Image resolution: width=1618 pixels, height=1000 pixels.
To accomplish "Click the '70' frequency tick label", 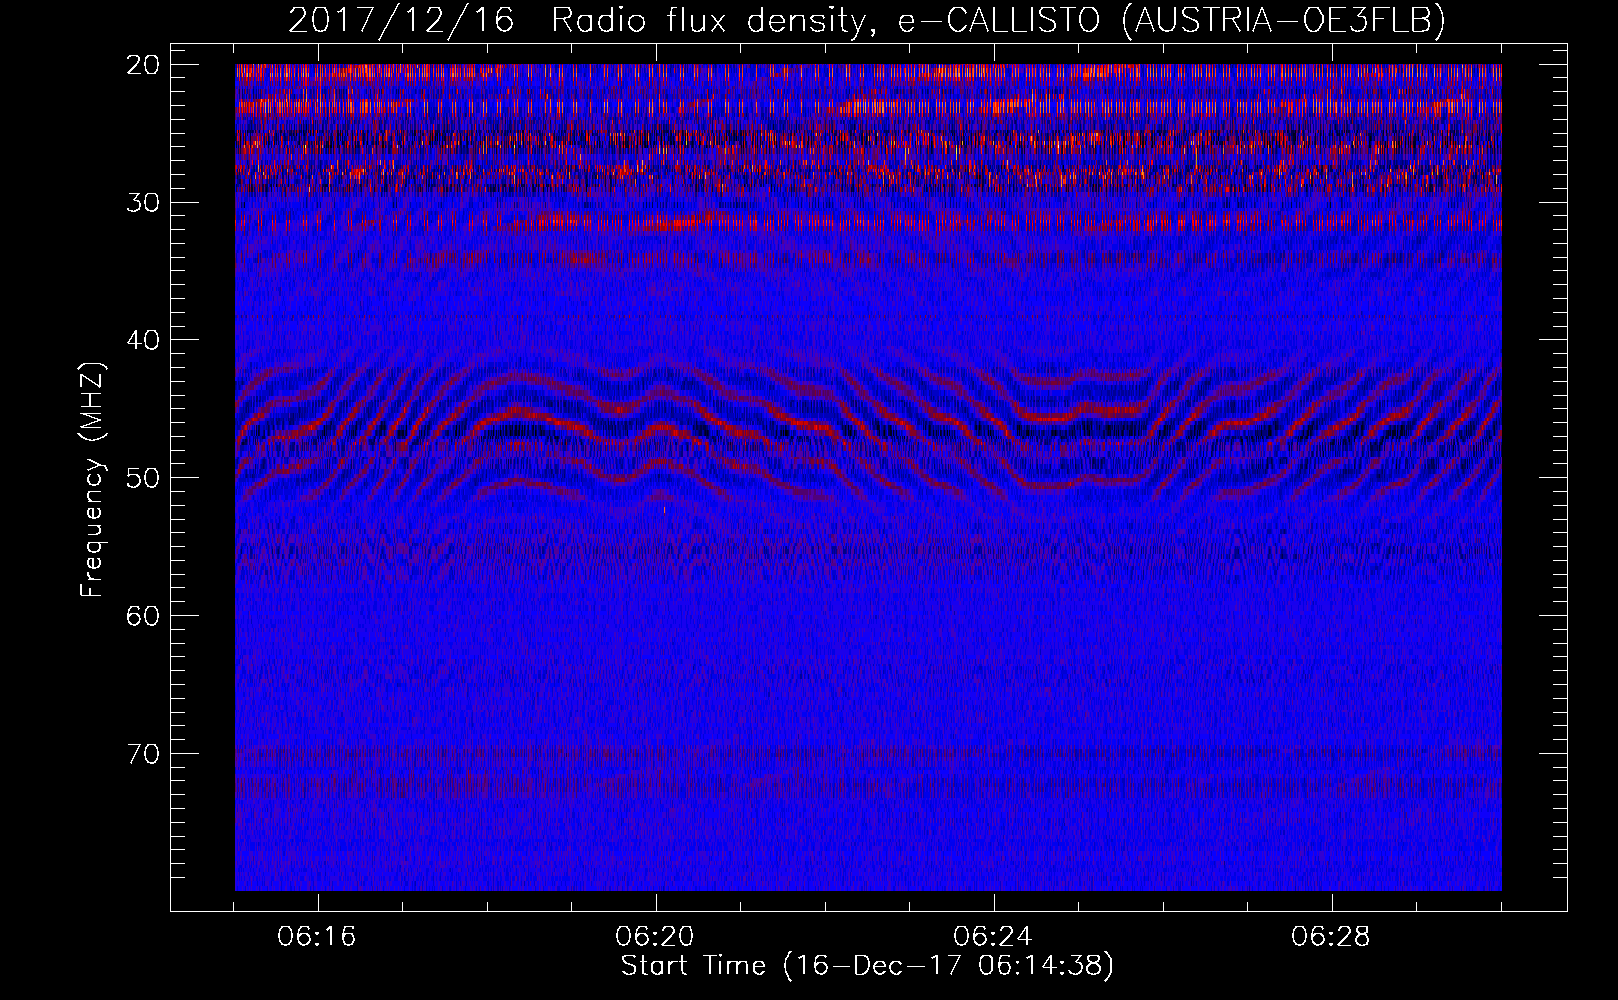I will click(x=143, y=754).
